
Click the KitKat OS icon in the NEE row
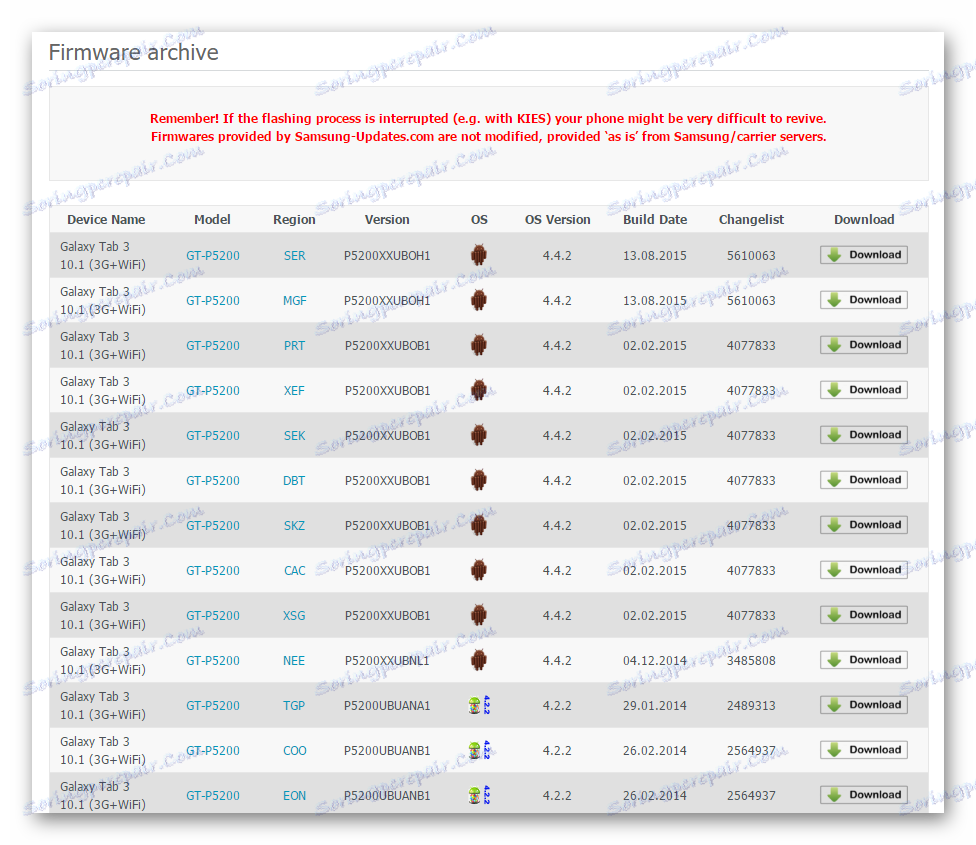[479, 660]
